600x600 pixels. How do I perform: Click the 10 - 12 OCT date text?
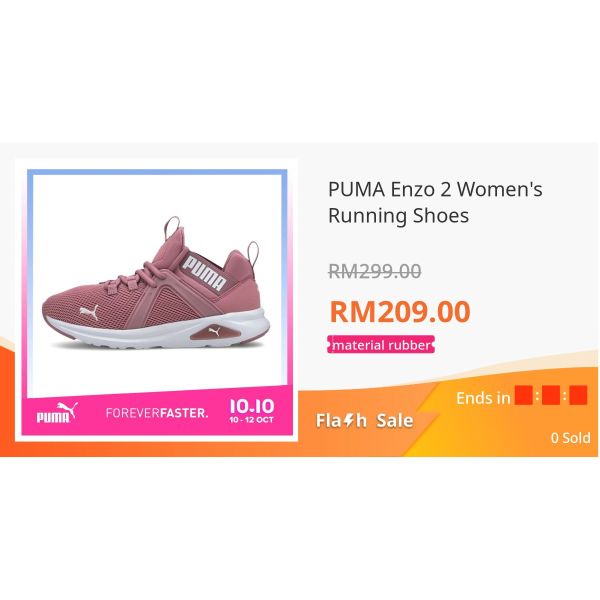[251, 419]
